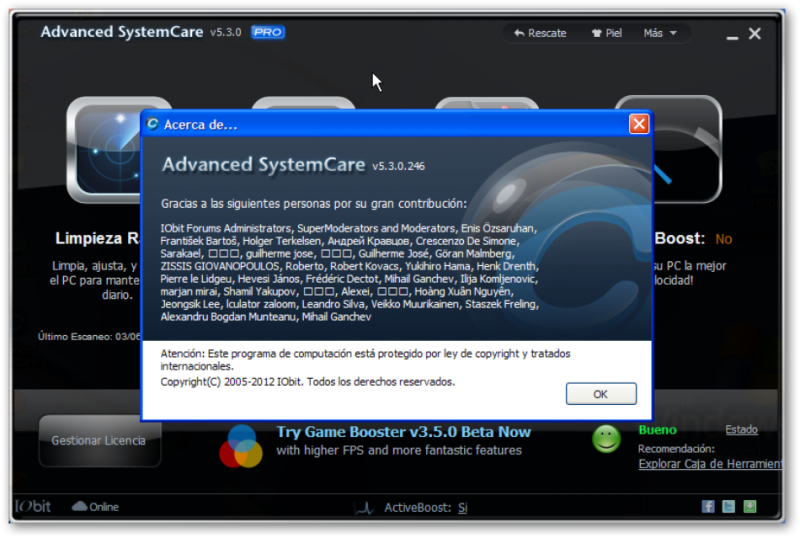Image resolution: width=800 pixels, height=538 pixels.
Task: Expand the Más dropdown menu
Action: point(660,33)
